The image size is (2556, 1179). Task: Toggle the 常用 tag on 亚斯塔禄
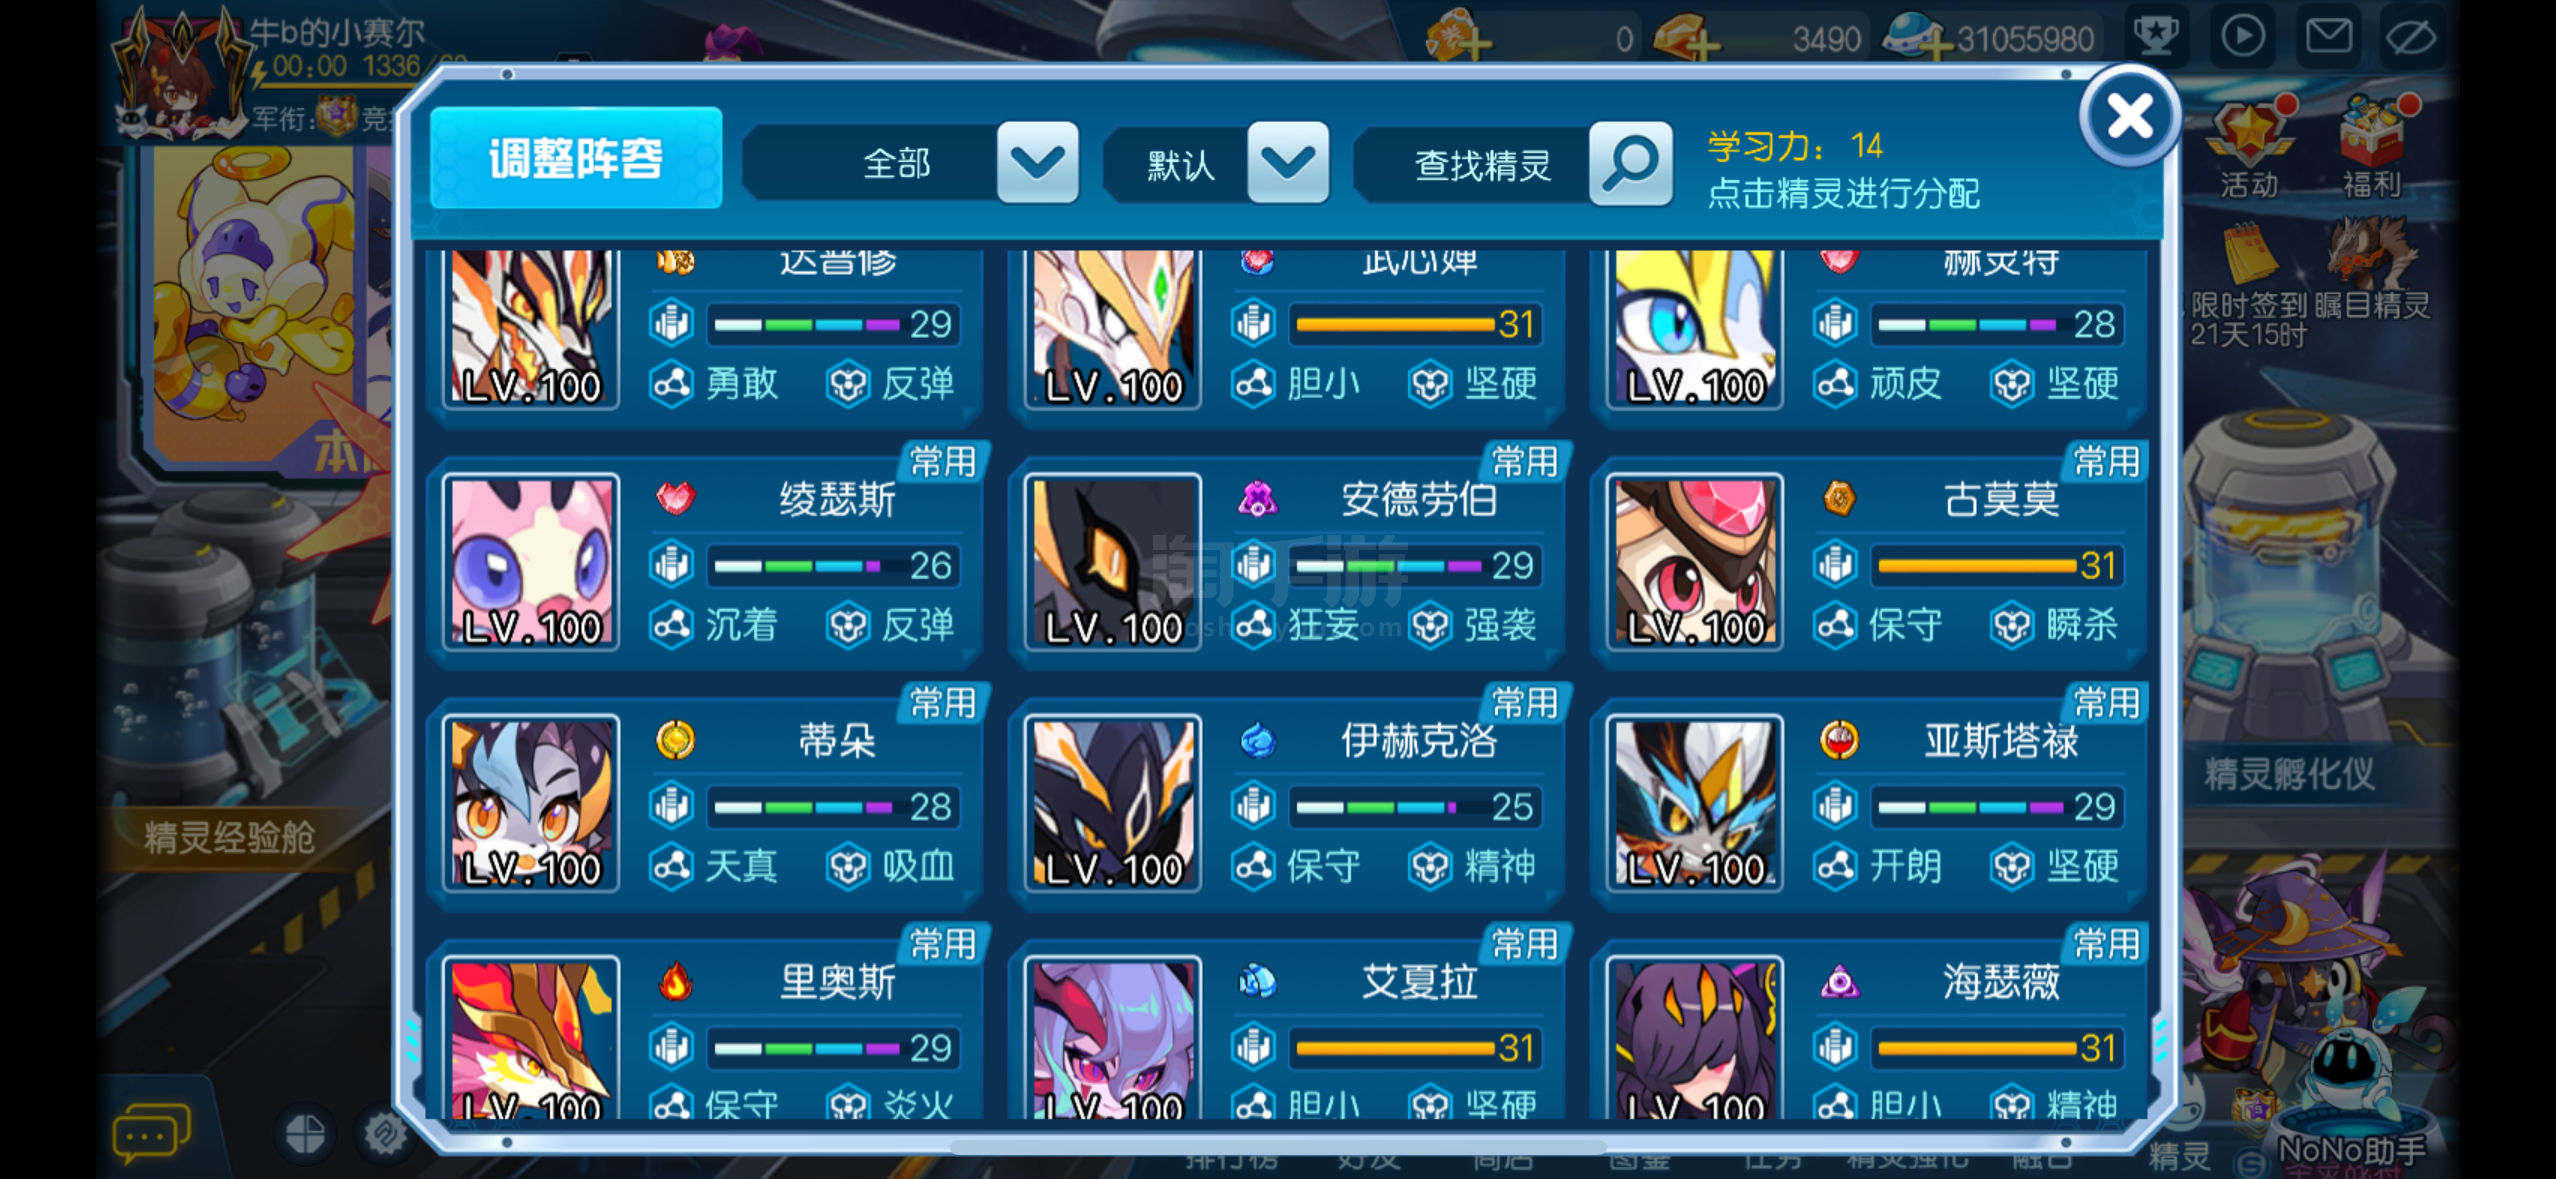coord(2105,702)
